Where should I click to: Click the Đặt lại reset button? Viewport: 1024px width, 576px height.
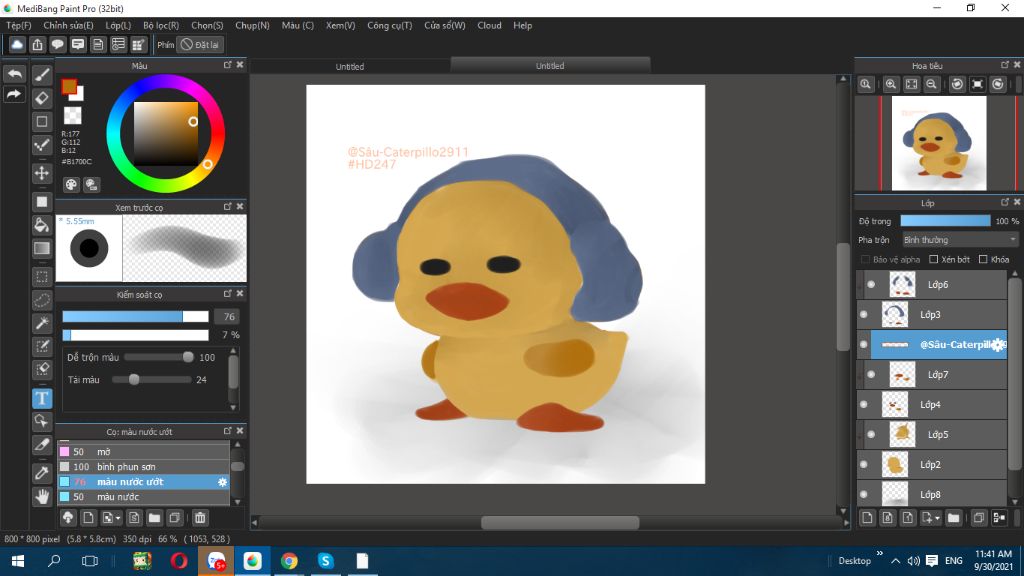point(200,45)
